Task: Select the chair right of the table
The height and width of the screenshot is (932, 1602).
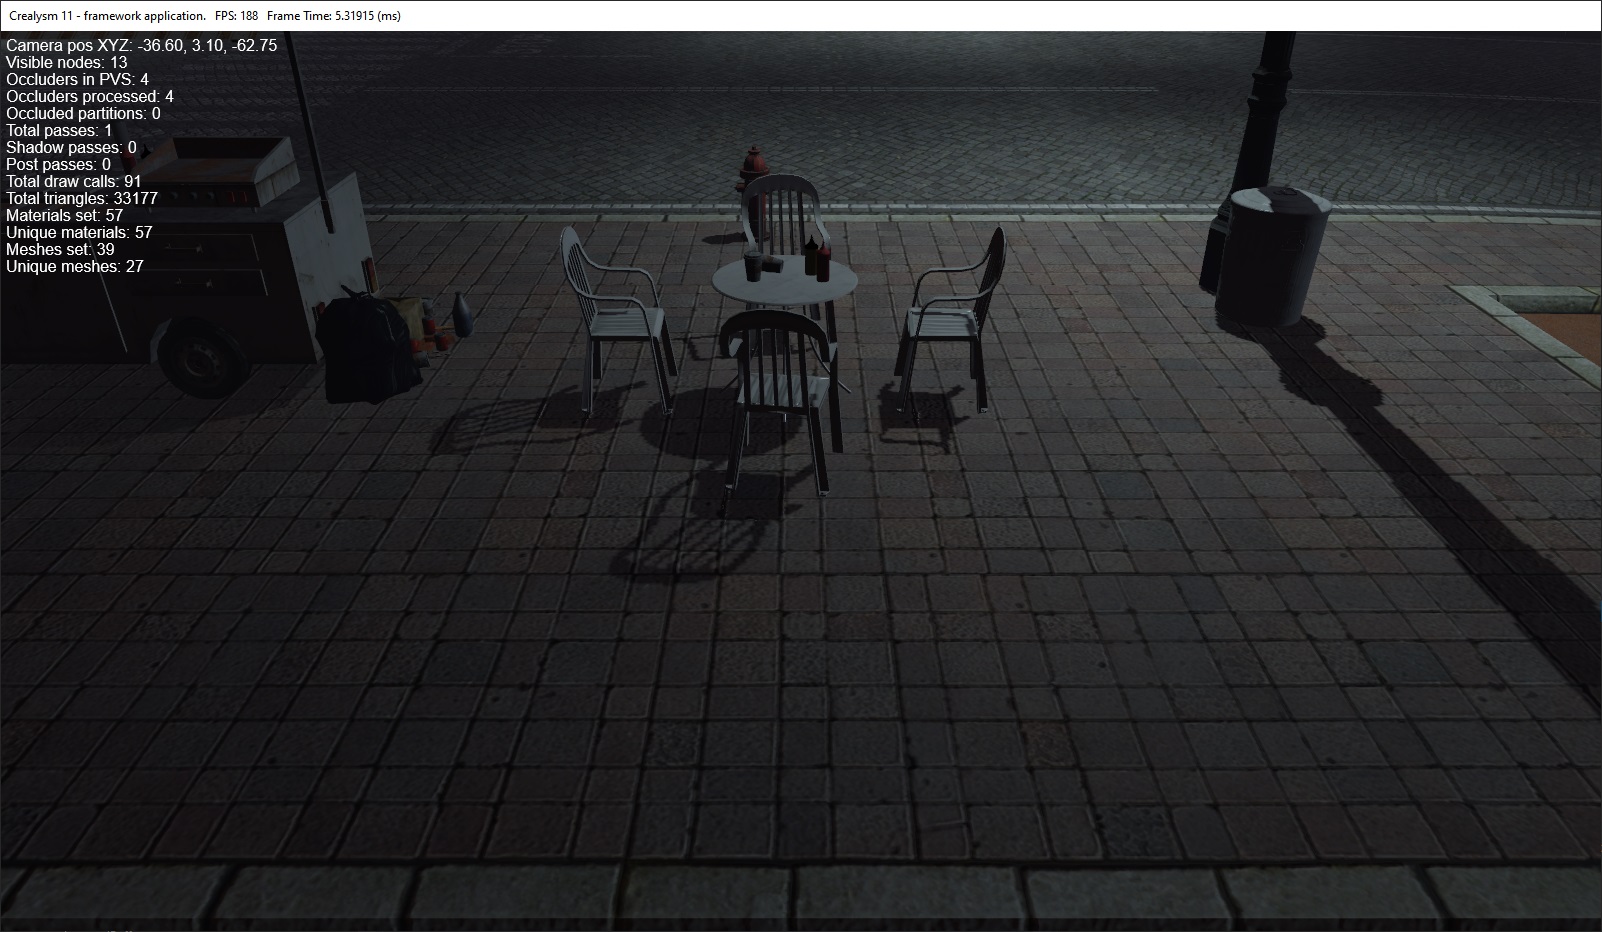Action: coord(950,322)
